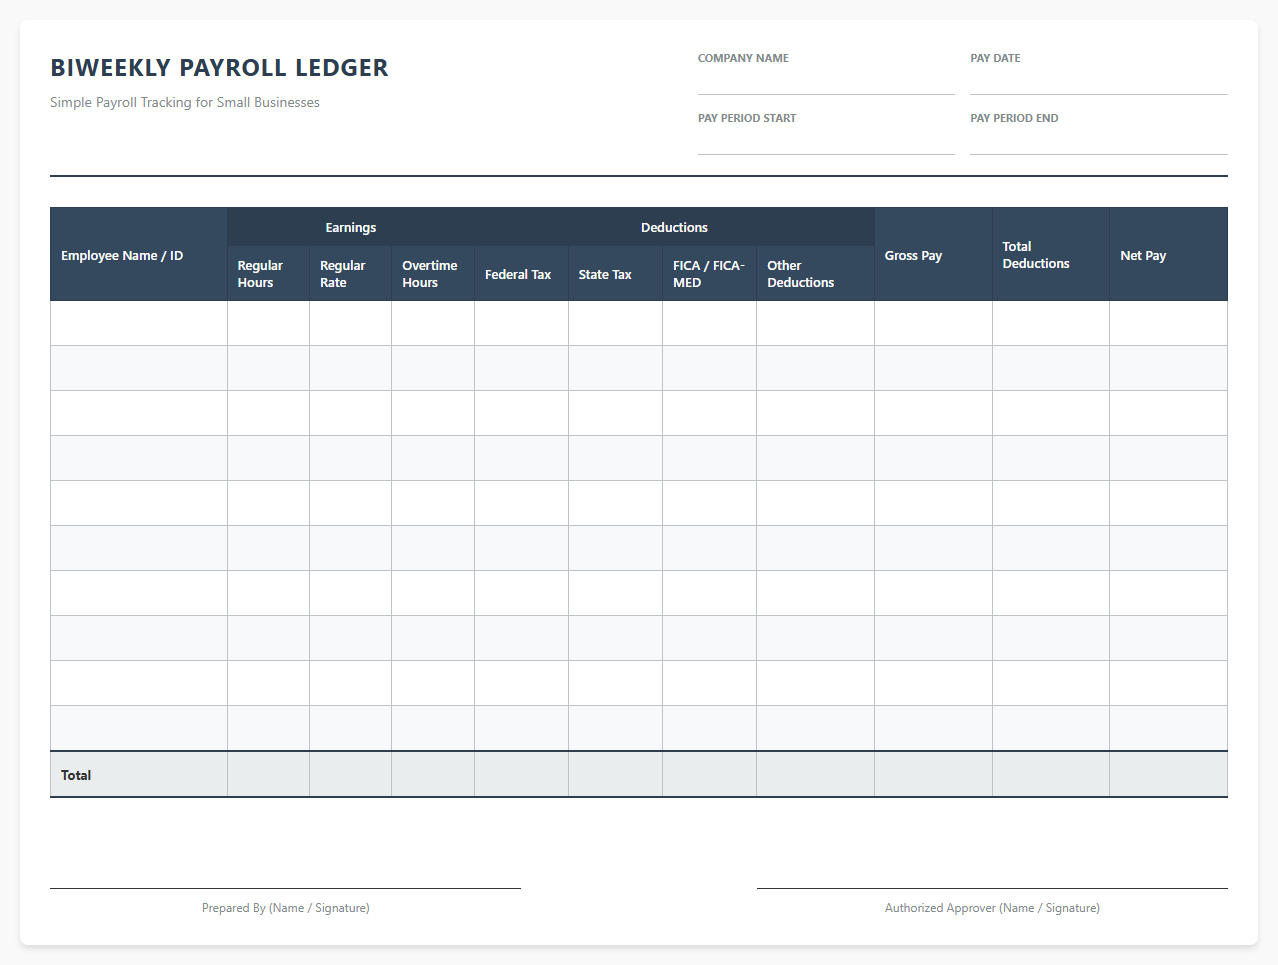1278x965 pixels.
Task: Click the 'Overtime Hours' column header
Action: [x=433, y=274]
